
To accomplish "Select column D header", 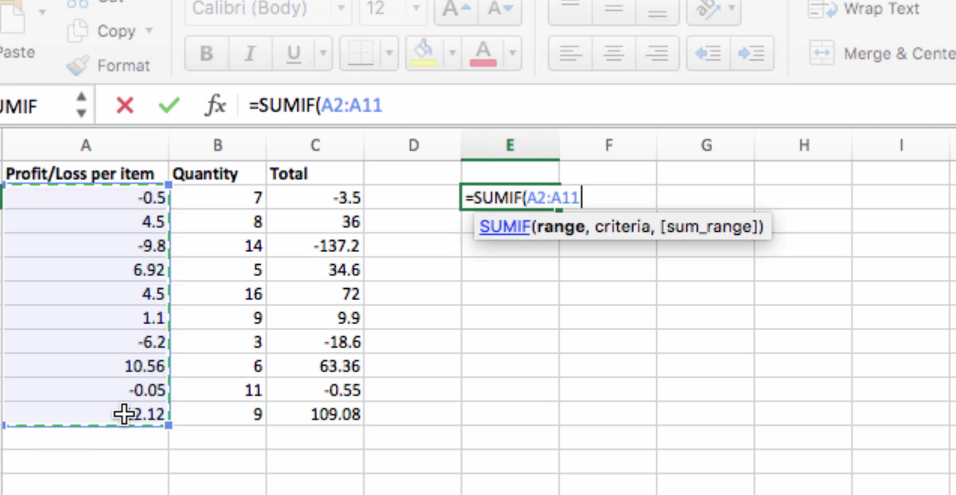I will [x=413, y=145].
